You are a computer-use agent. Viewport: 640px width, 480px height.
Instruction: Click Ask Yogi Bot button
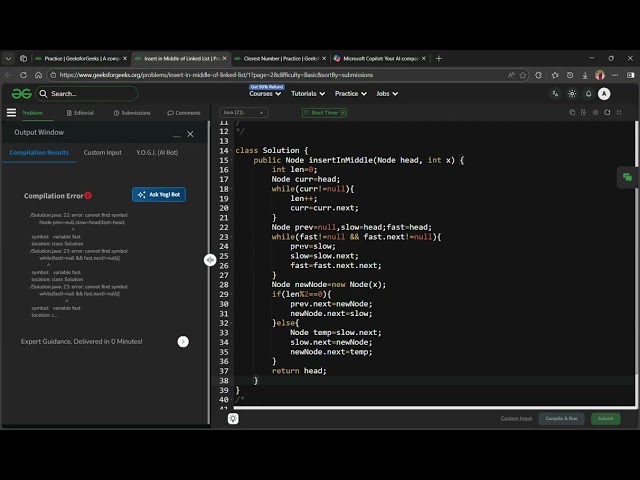pyautogui.click(x=159, y=195)
